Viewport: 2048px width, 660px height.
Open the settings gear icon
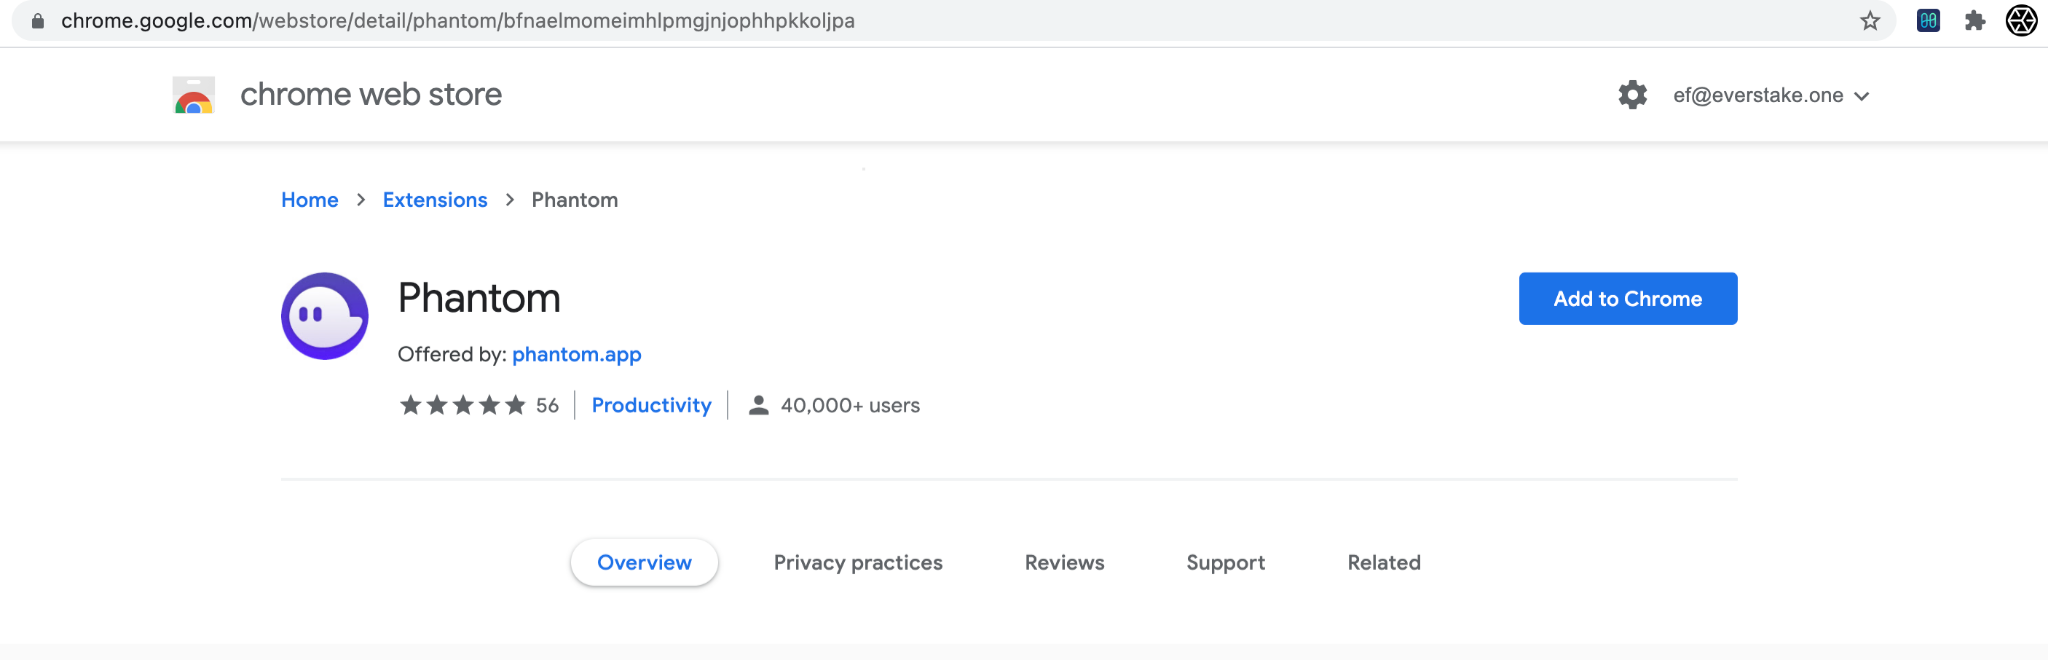click(1633, 95)
